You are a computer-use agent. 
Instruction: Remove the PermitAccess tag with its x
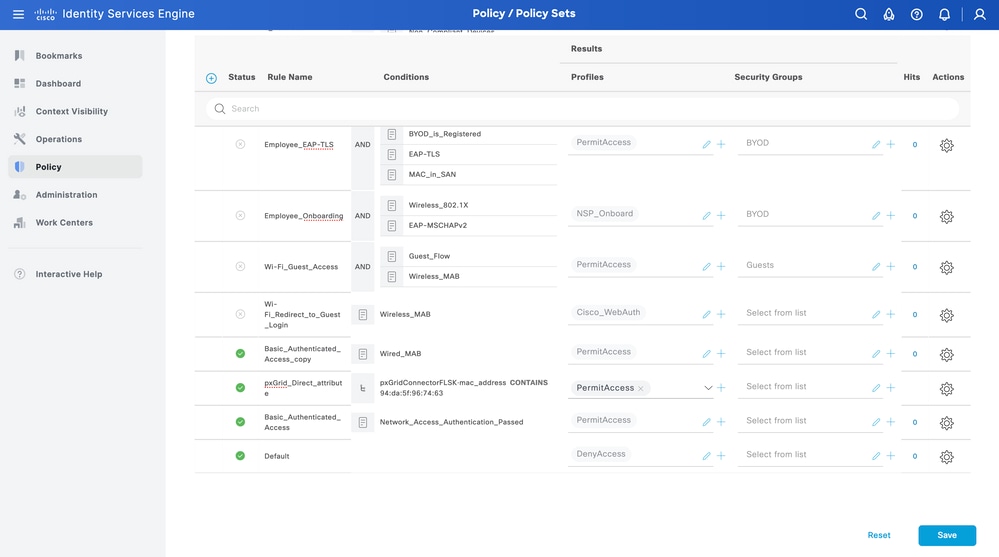pyautogui.click(x=640, y=388)
